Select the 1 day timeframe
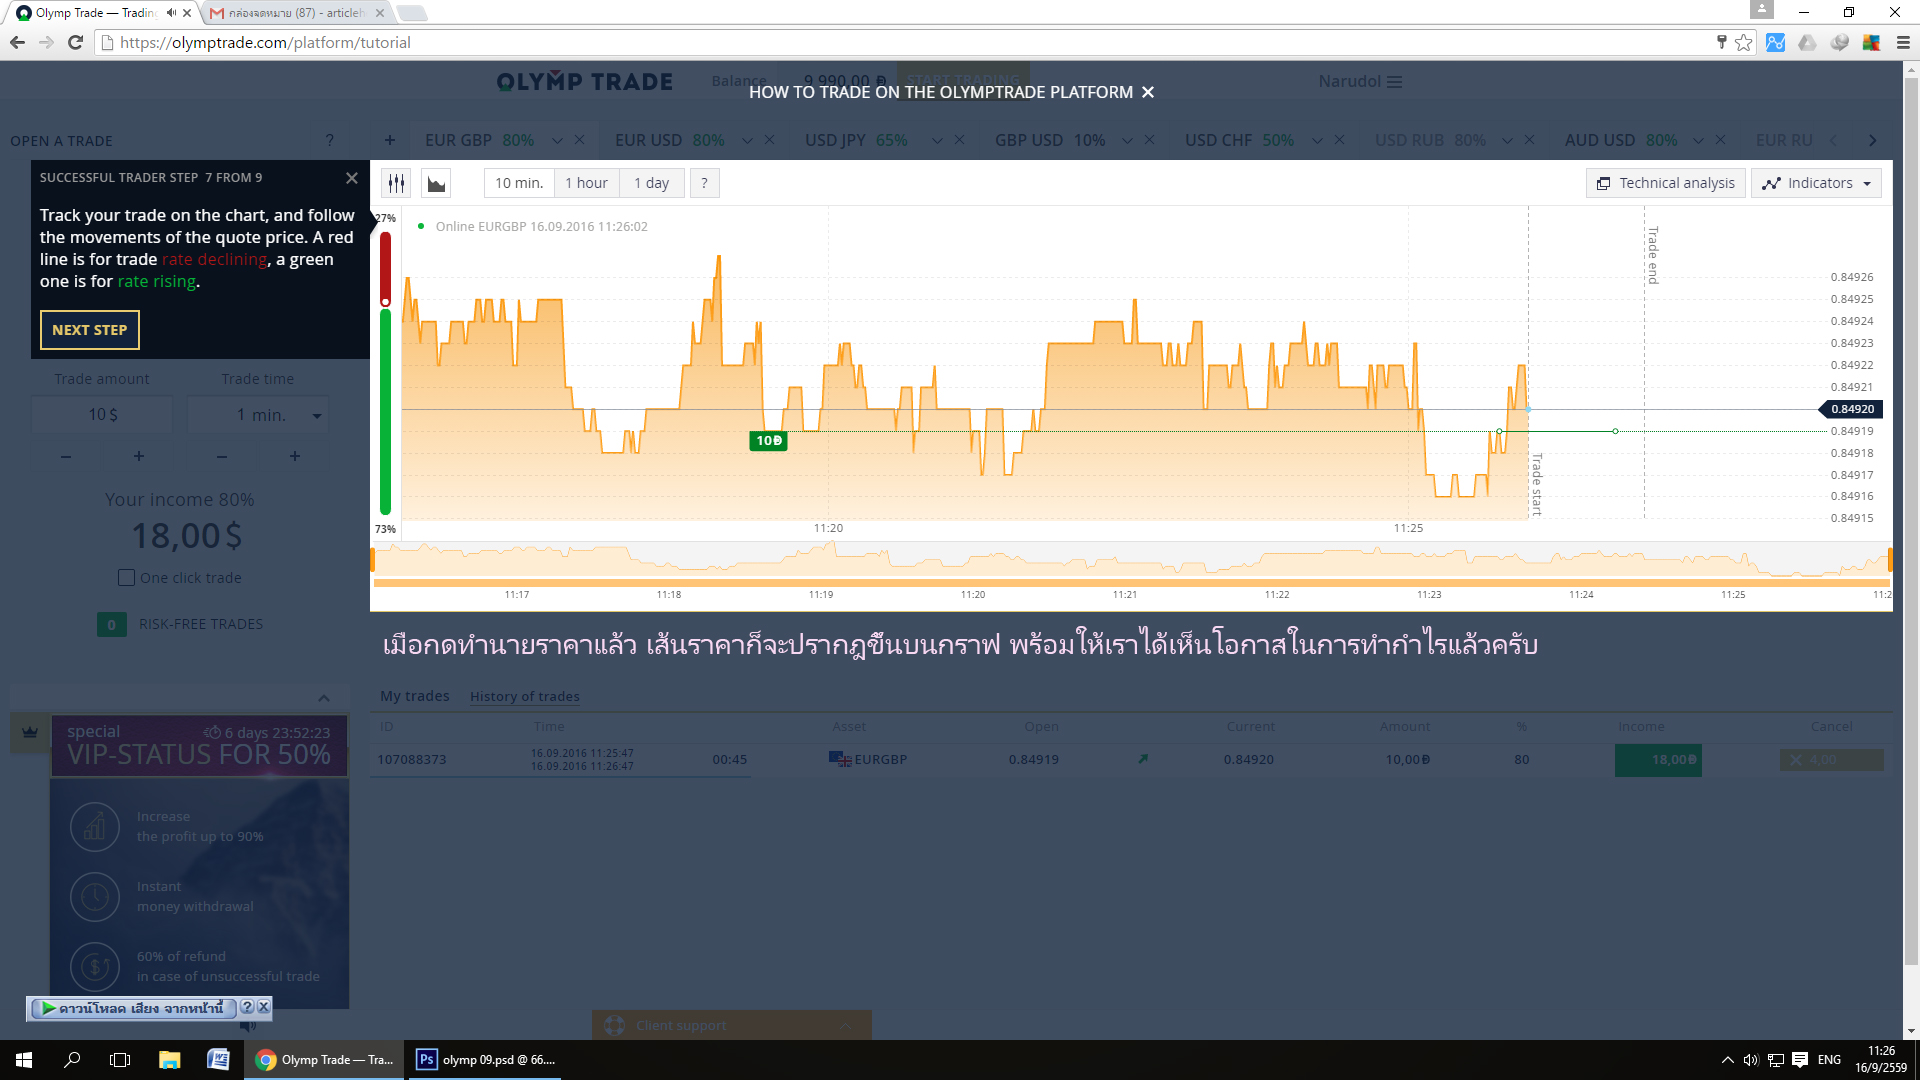This screenshot has width=1920, height=1080. 651,183
